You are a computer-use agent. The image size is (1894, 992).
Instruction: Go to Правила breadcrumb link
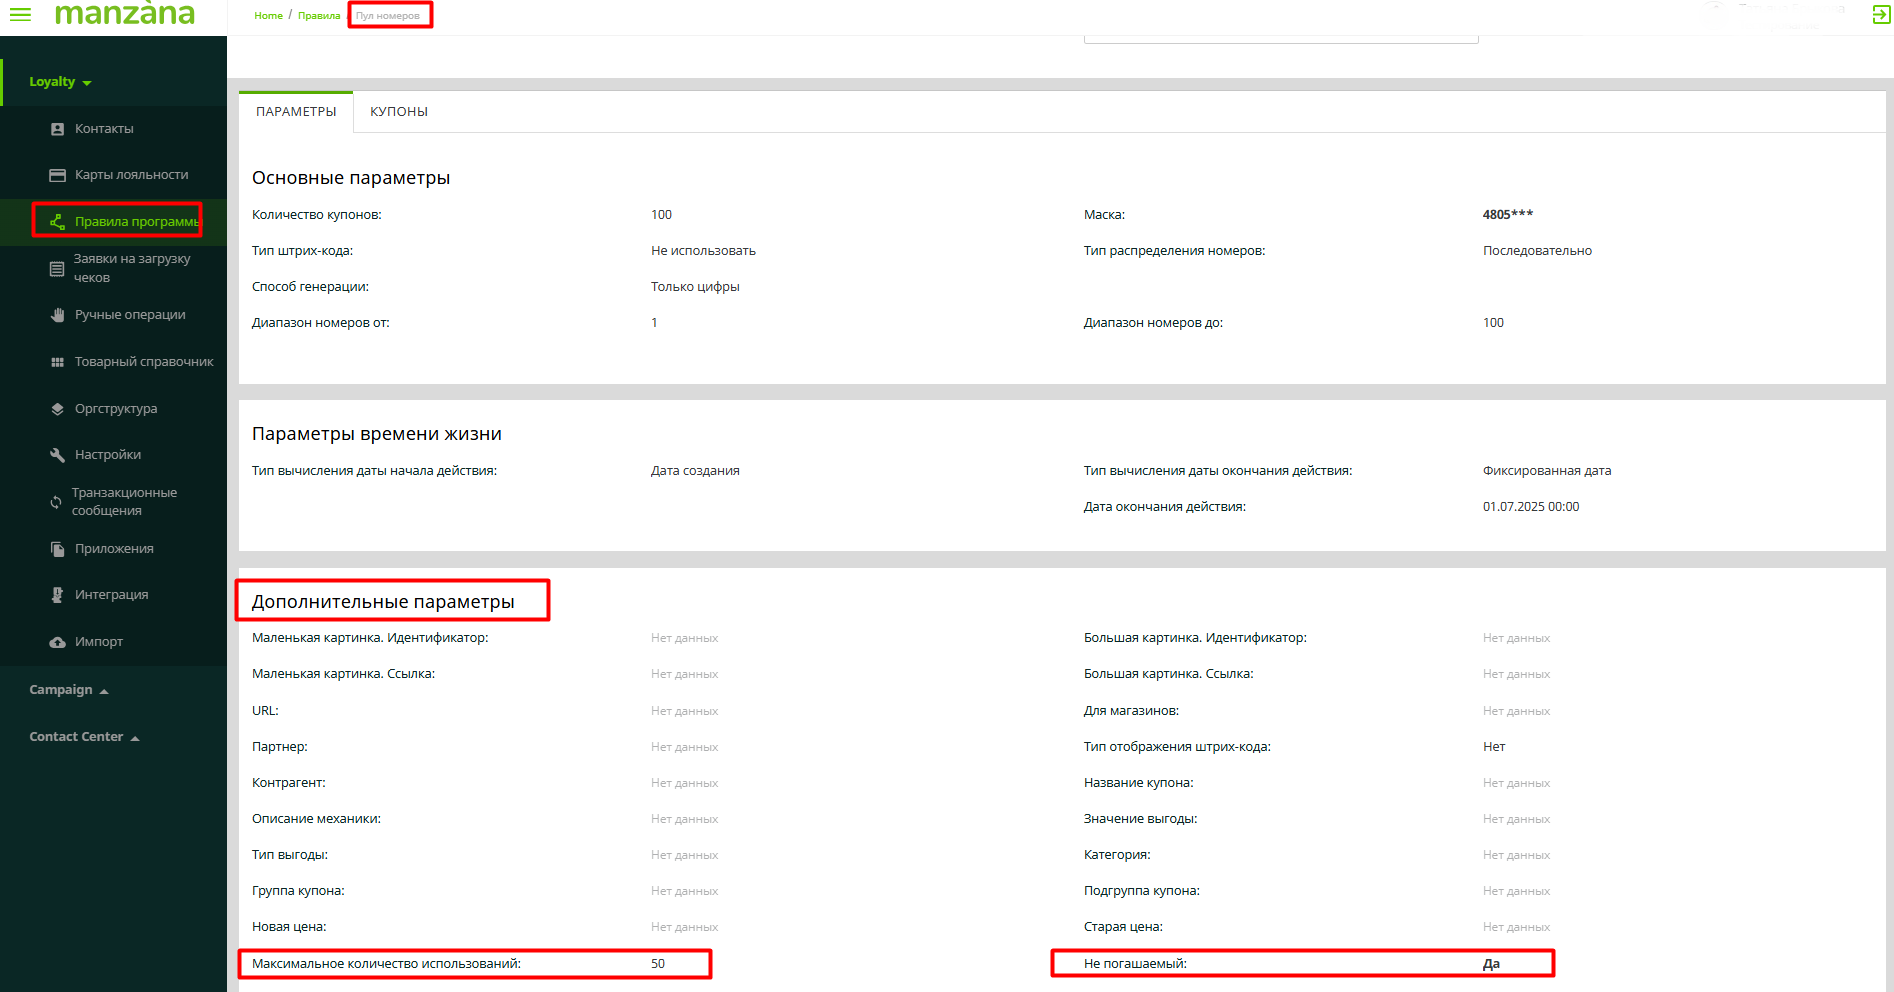[x=319, y=16]
